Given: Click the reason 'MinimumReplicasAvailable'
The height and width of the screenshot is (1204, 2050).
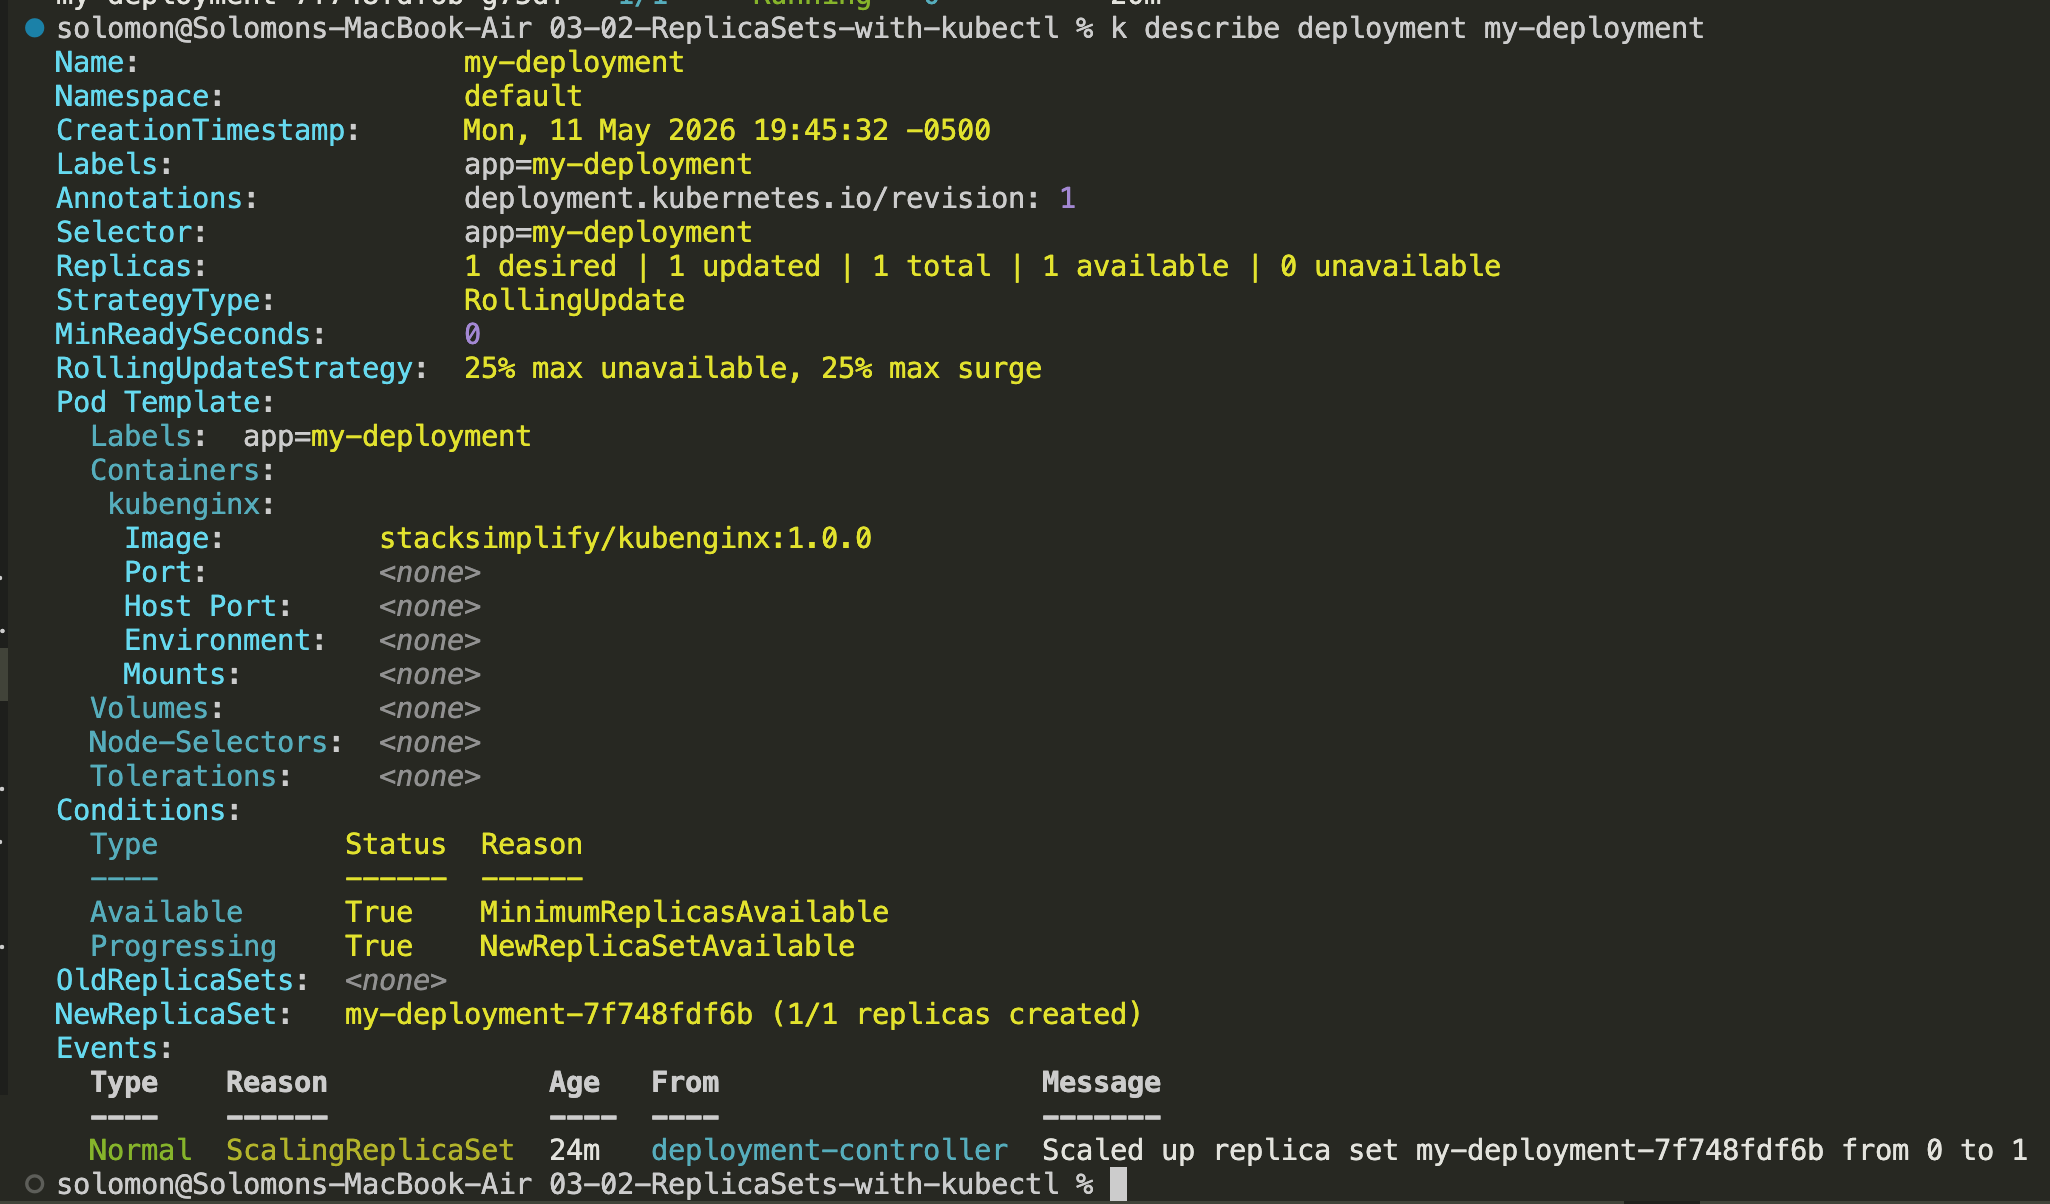Looking at the screenshot, I should tap(684, 912).
